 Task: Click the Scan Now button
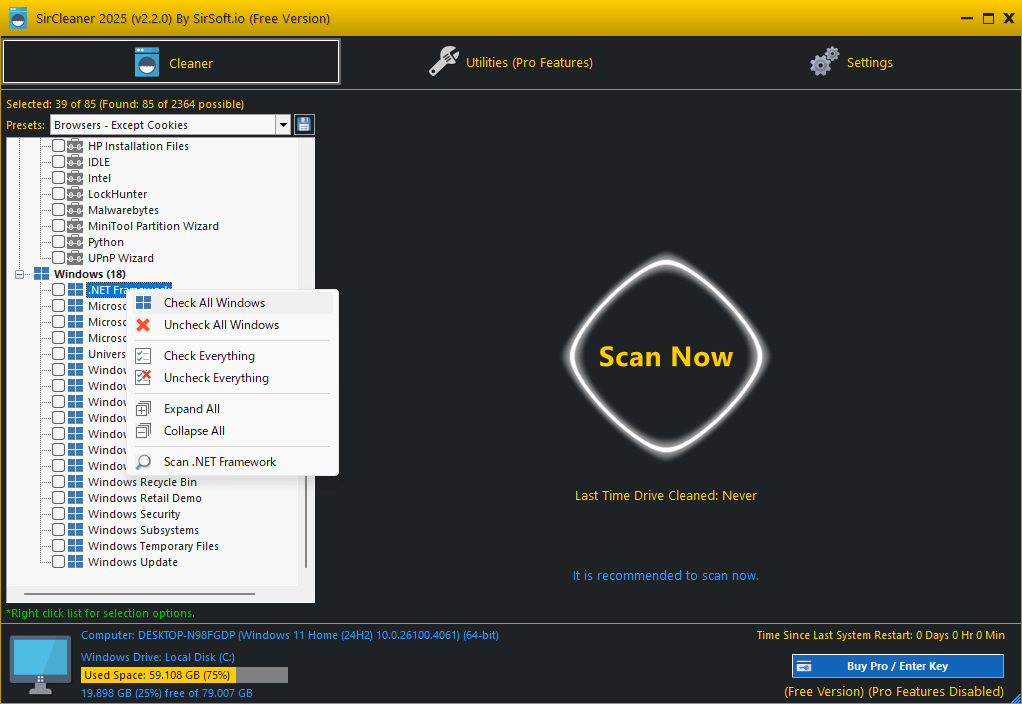click(x=665, y=356)
